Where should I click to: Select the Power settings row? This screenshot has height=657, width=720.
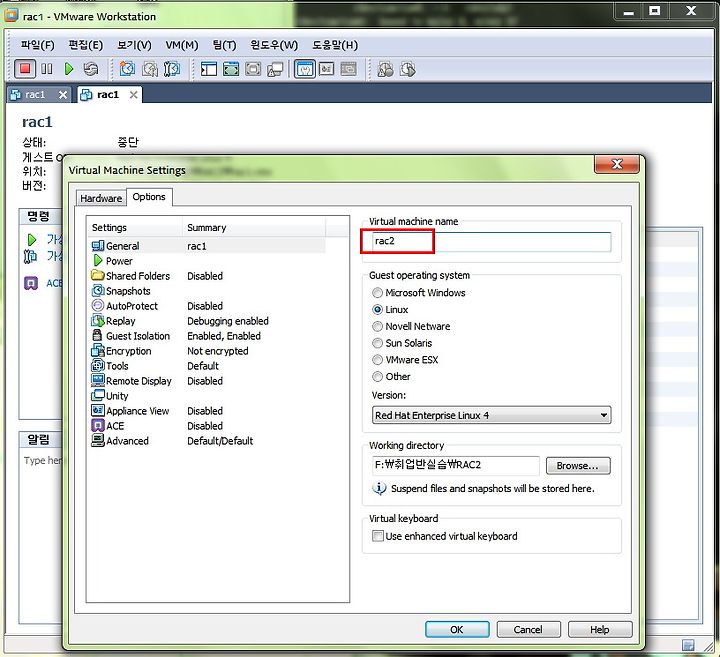point(208,261)
